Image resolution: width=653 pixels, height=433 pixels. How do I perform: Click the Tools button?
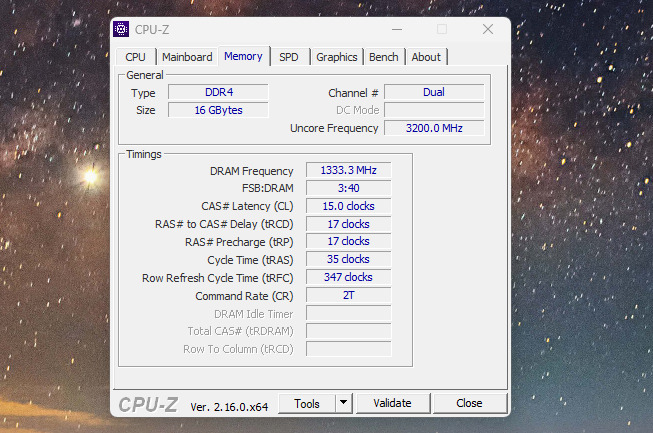[x=307, y=403]
